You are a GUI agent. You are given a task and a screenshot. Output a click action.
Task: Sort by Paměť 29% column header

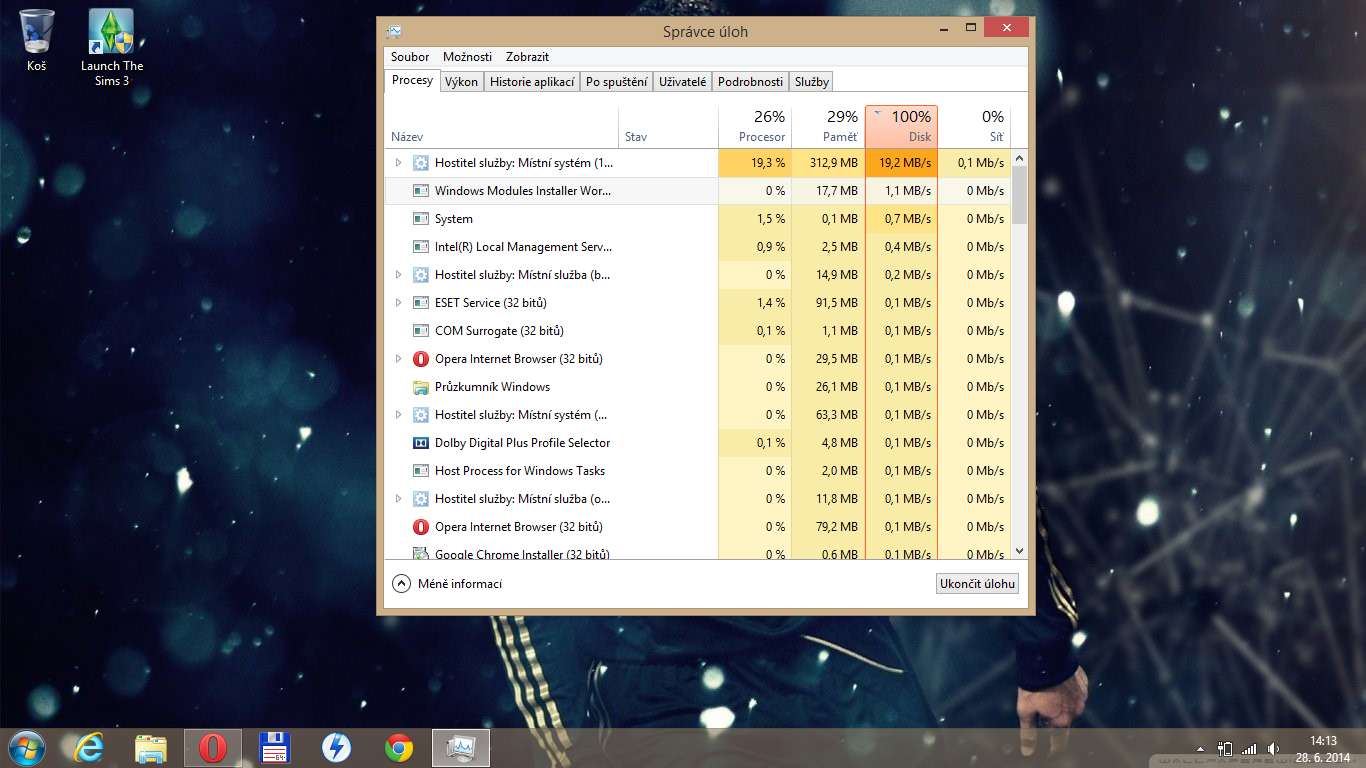[828, 127]
